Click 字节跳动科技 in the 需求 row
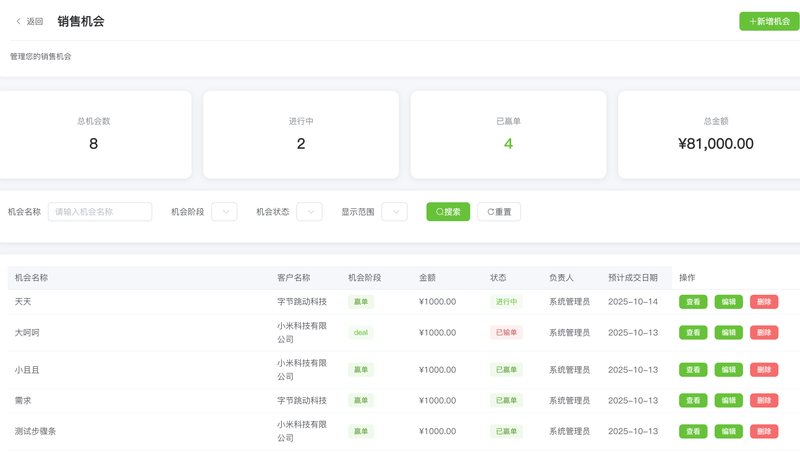This screenshot has height=453, width=800. tap(302, 400)
